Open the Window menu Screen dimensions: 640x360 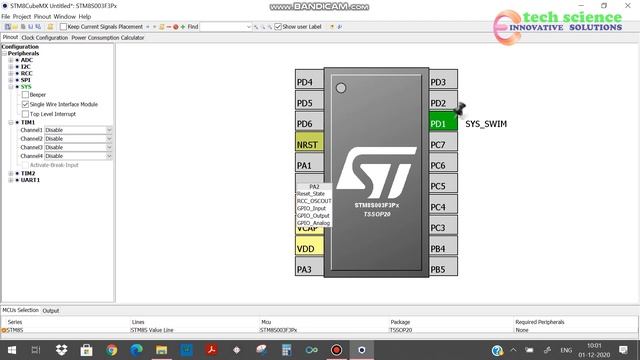(x=64, y=17)
